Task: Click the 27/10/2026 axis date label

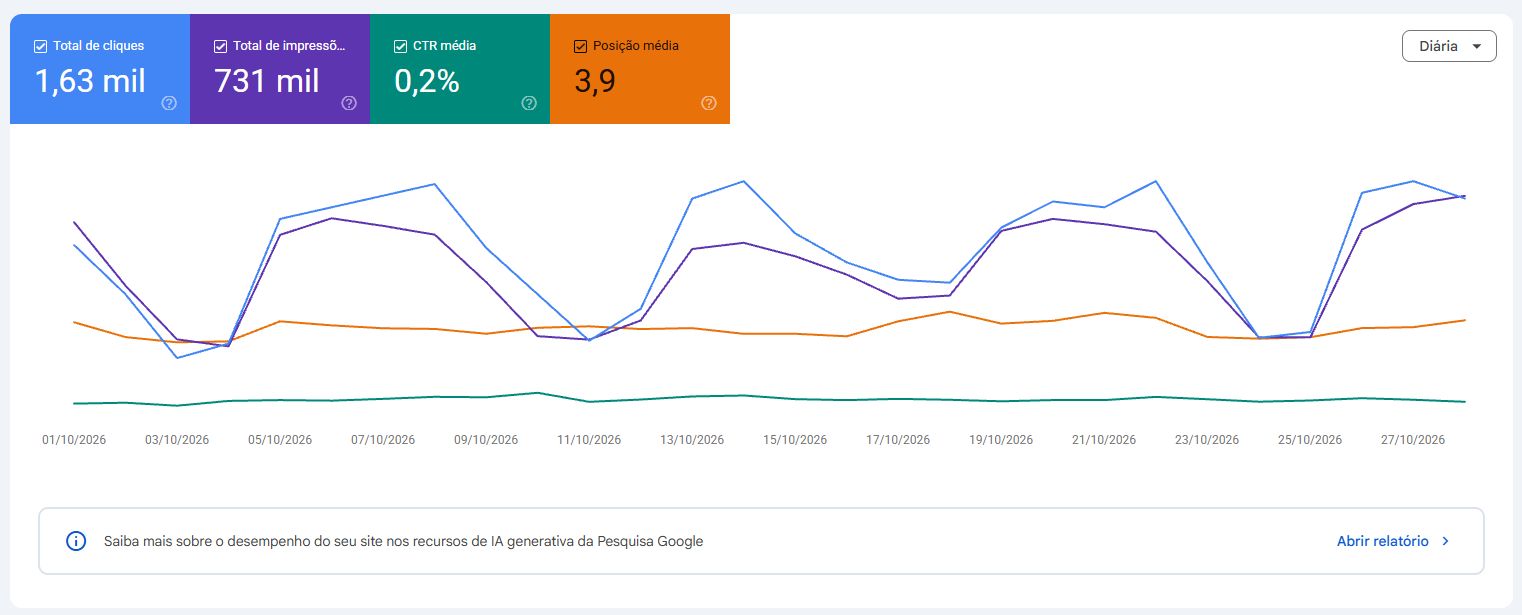Action: coord(1413,440)
